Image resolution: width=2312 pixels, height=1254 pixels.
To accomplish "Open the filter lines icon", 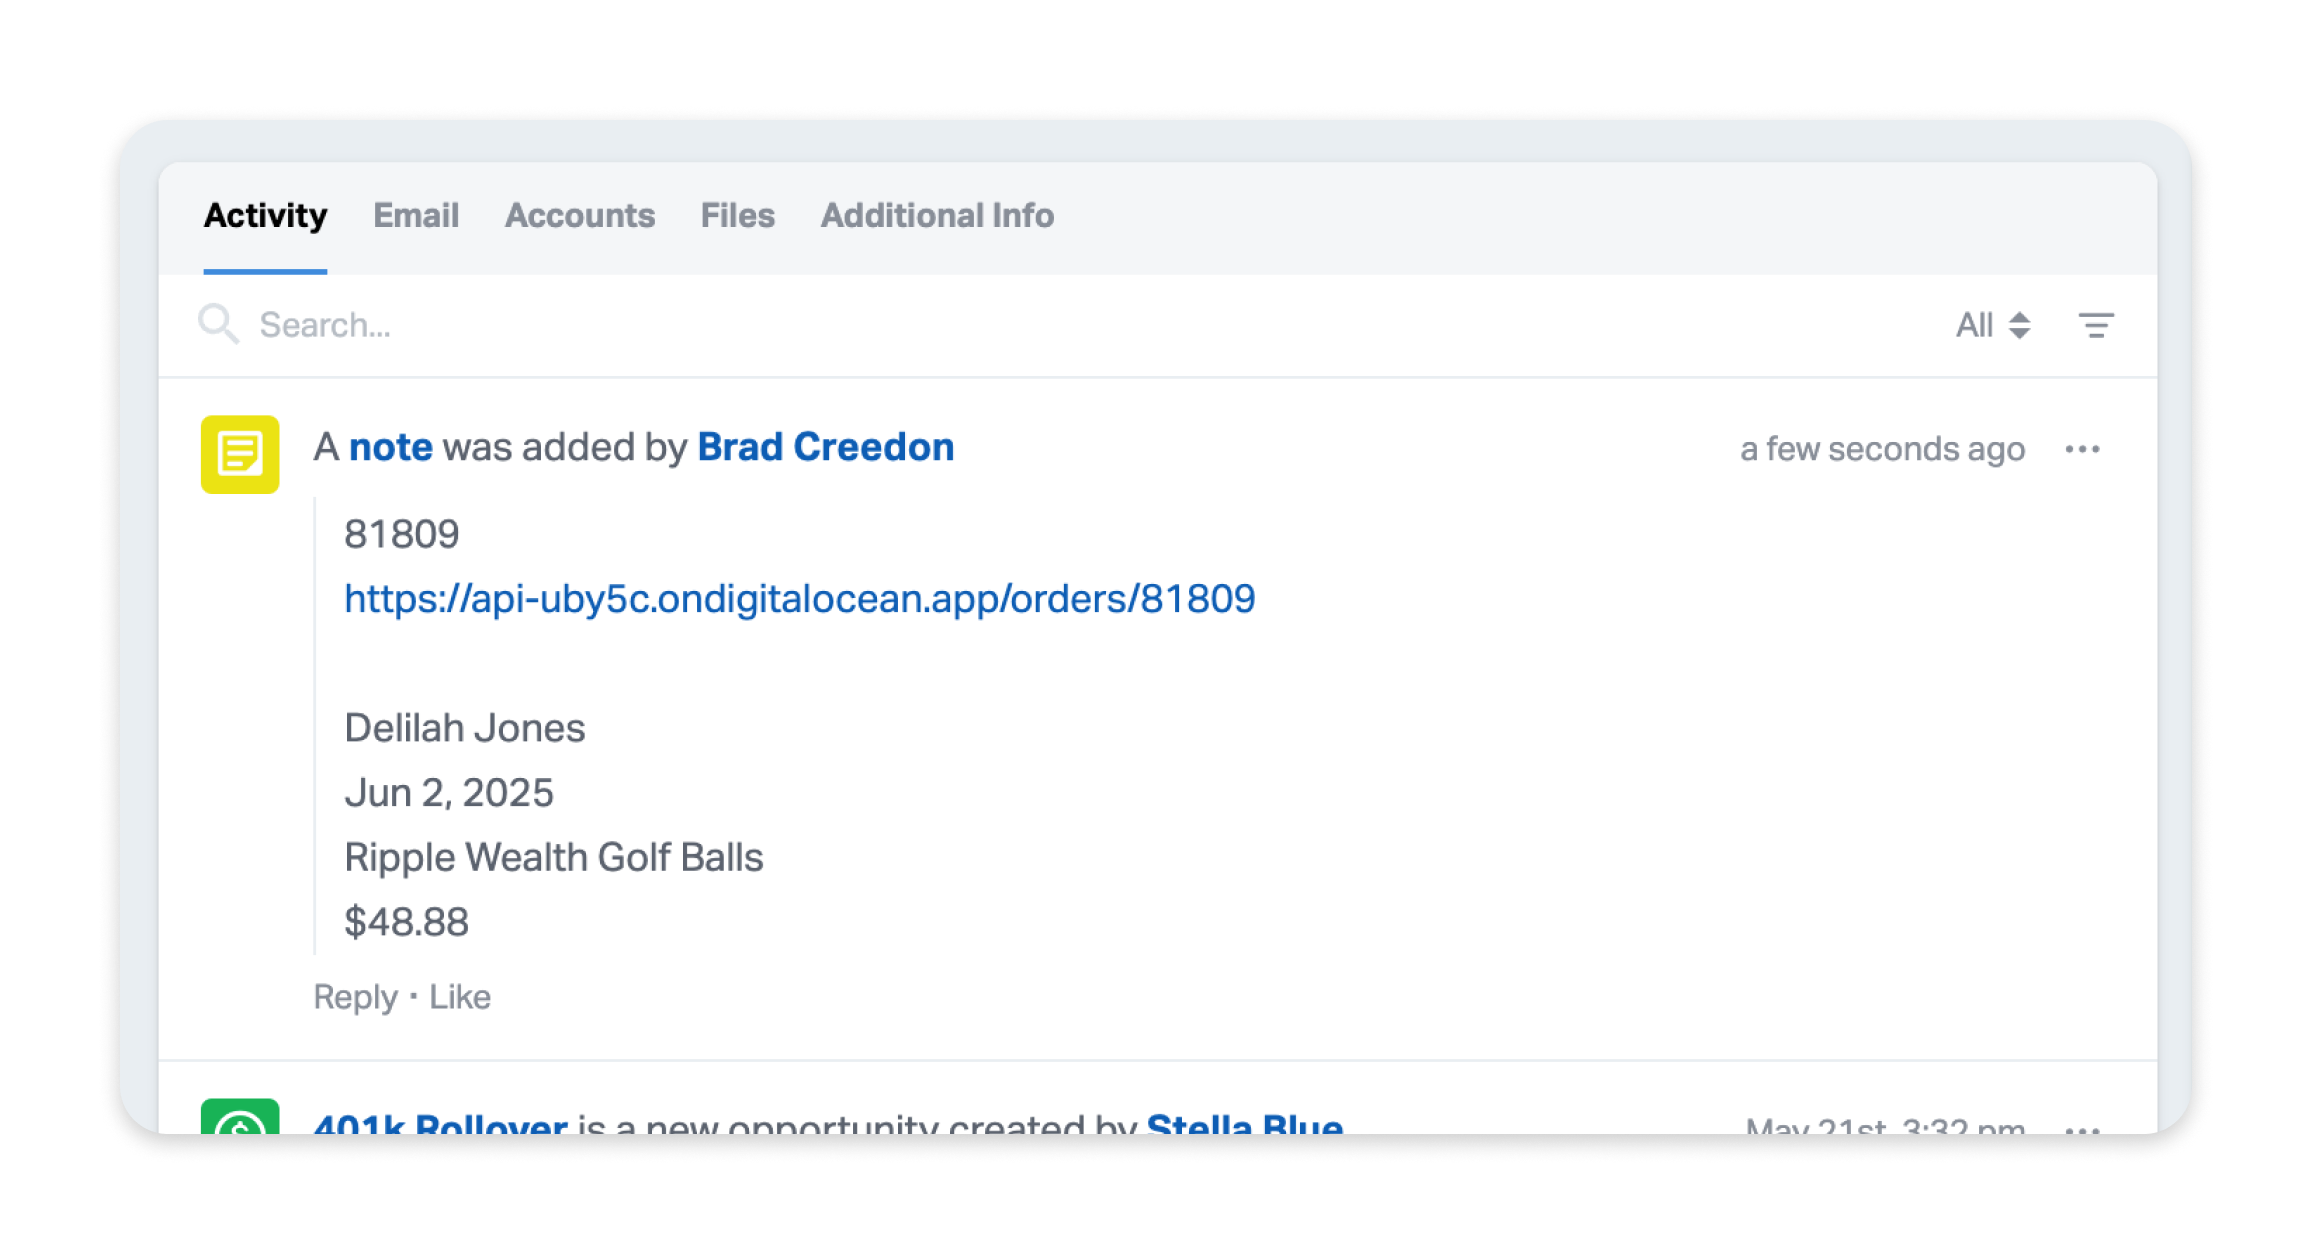I will point(2096,325).
